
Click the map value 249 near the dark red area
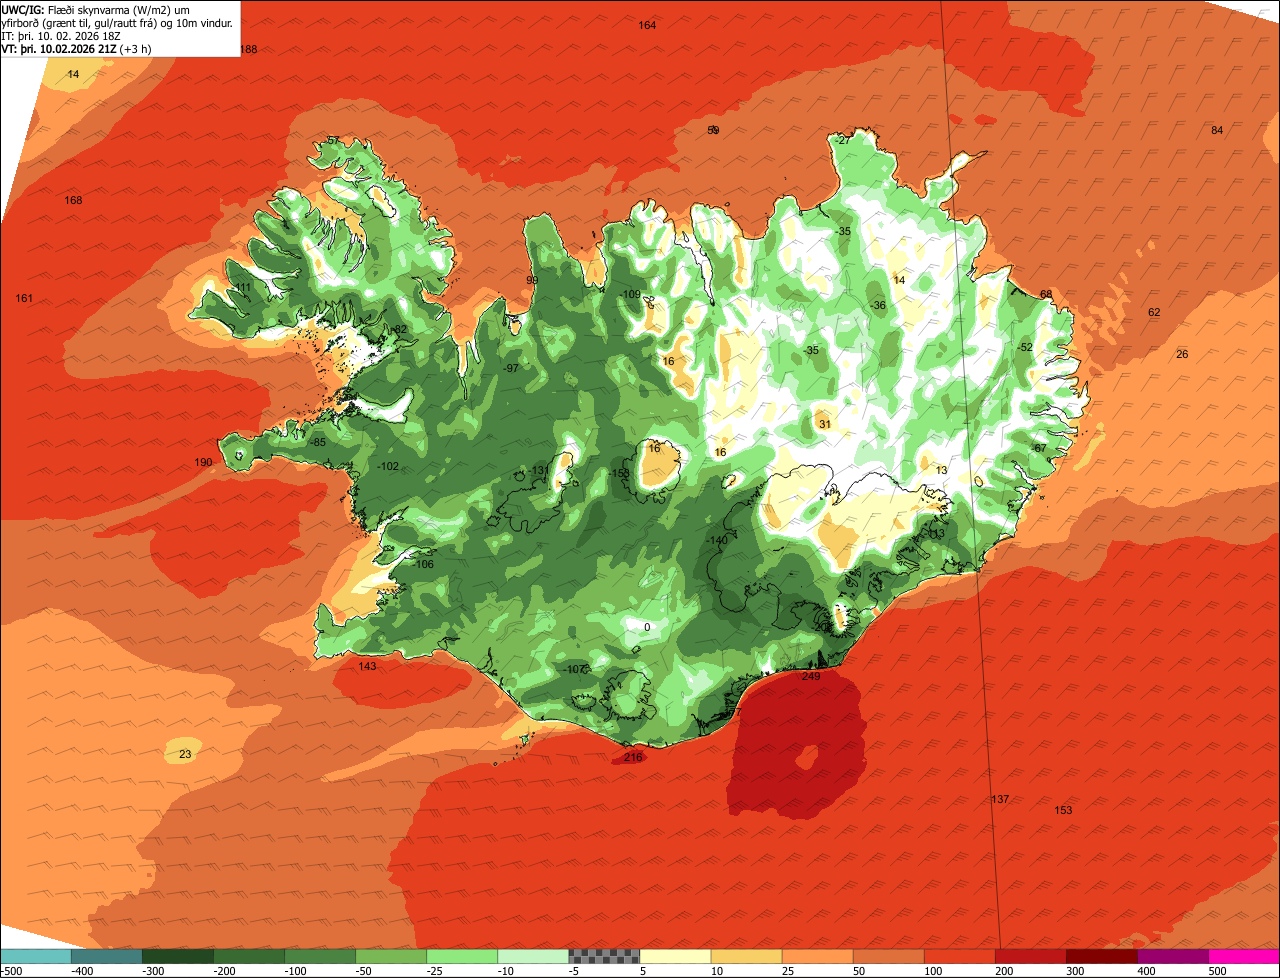pos(811,676)
